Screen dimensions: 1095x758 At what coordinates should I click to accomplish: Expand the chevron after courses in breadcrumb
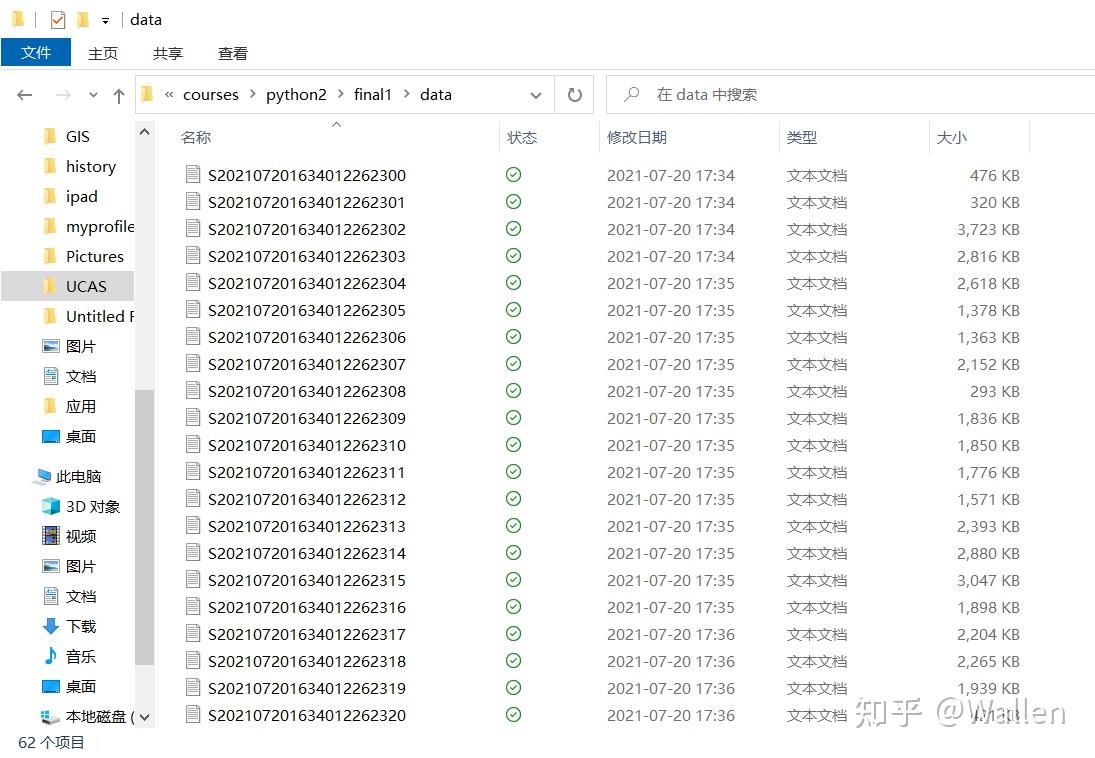[252, 94]
